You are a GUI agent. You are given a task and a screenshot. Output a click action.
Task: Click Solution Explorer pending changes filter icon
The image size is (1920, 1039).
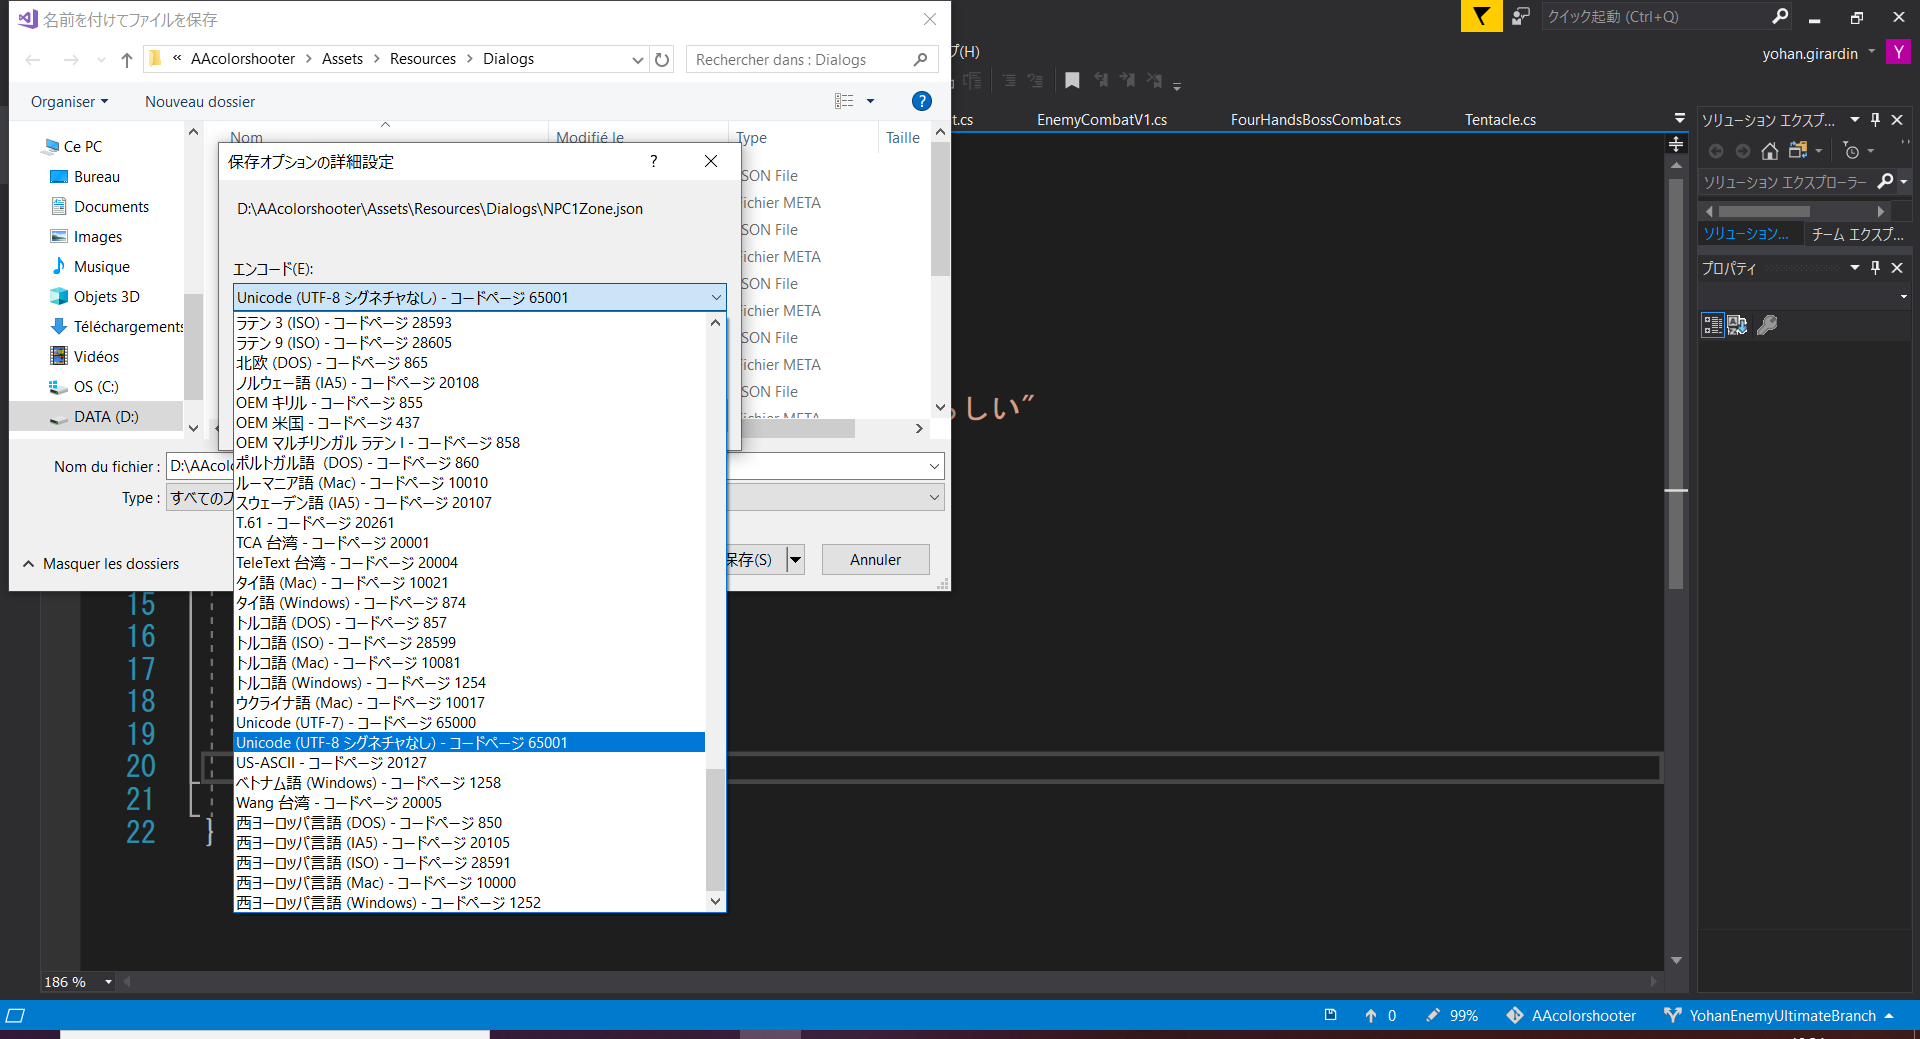click(x=1851, y=151)
